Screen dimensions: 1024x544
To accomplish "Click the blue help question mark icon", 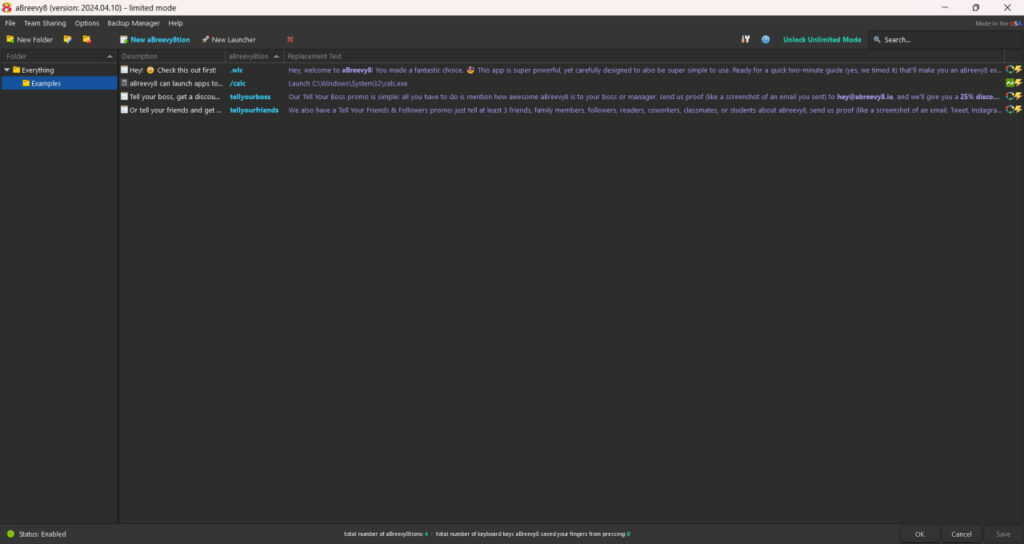I will pyautogui.click(x=765, y=40).
